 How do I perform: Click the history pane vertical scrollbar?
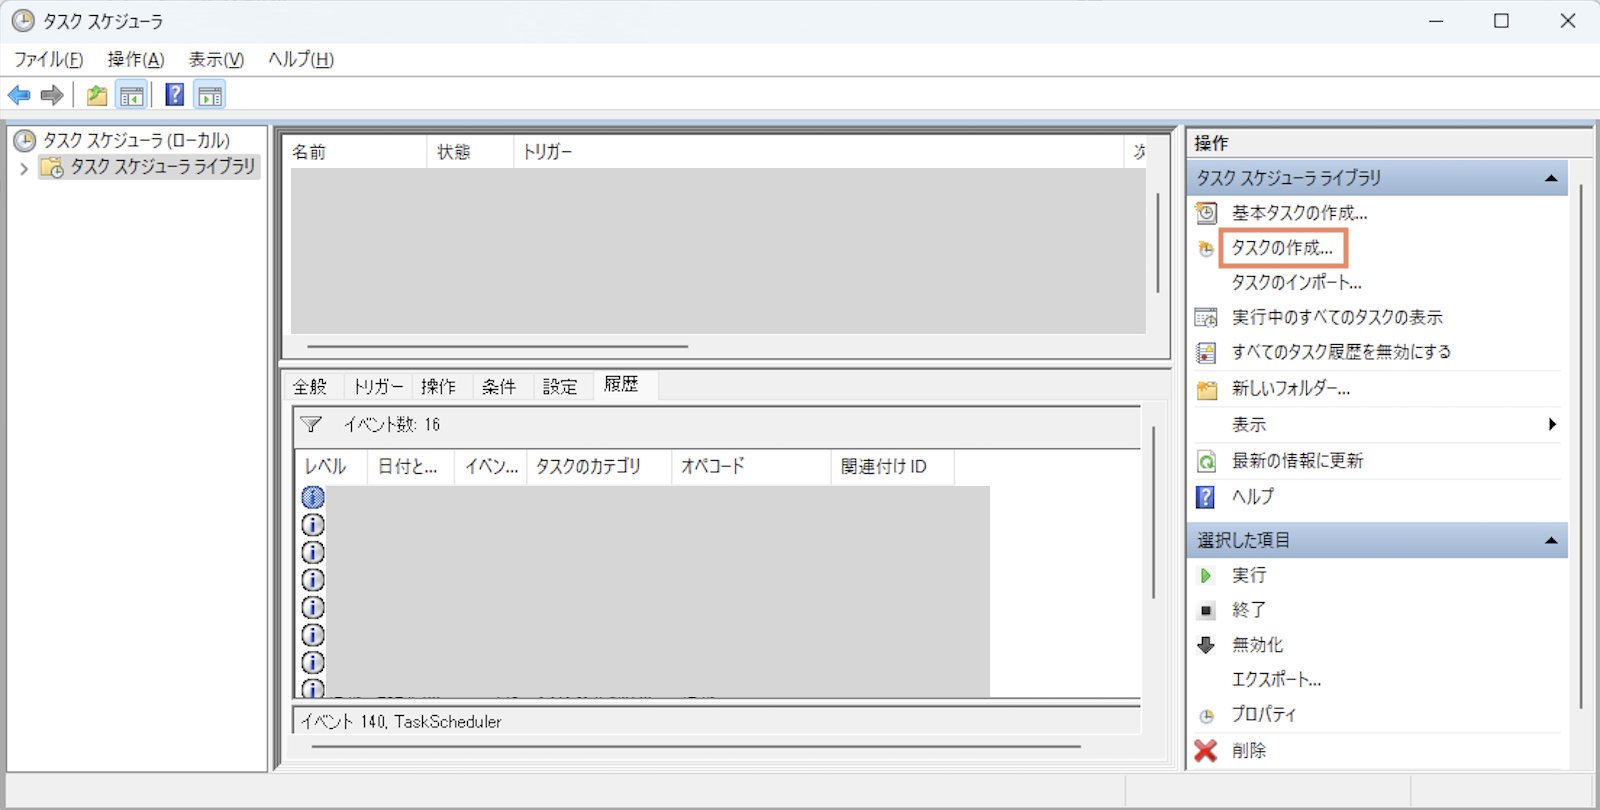[1153, 512]
